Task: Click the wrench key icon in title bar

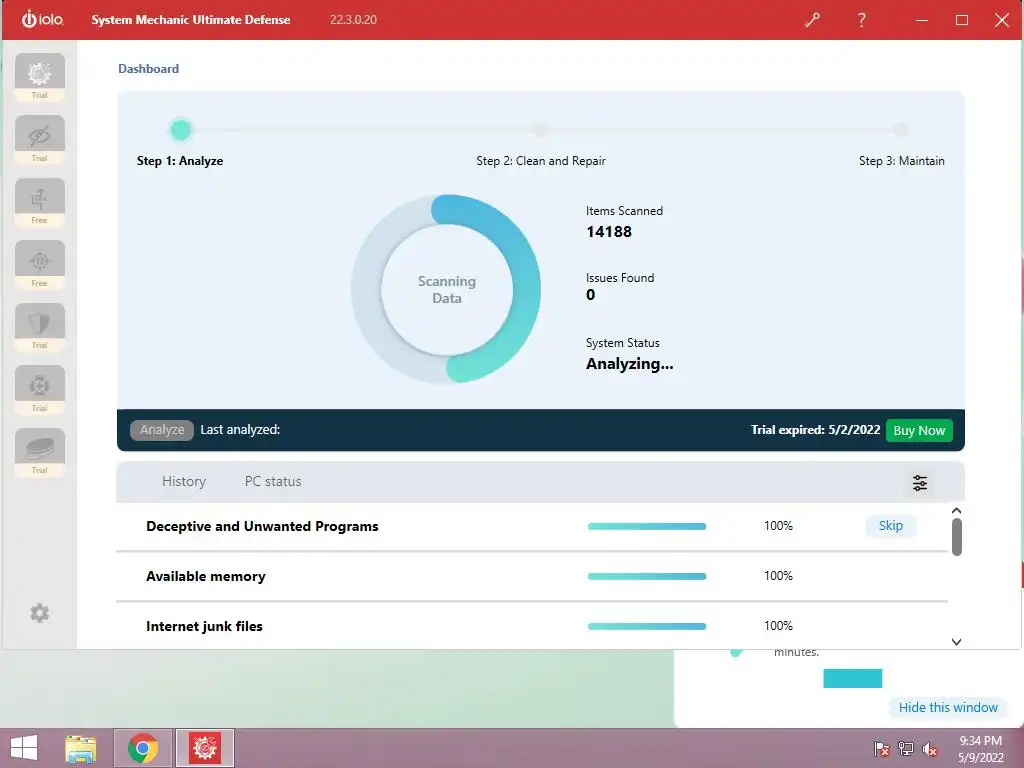Action: point(812,20)
